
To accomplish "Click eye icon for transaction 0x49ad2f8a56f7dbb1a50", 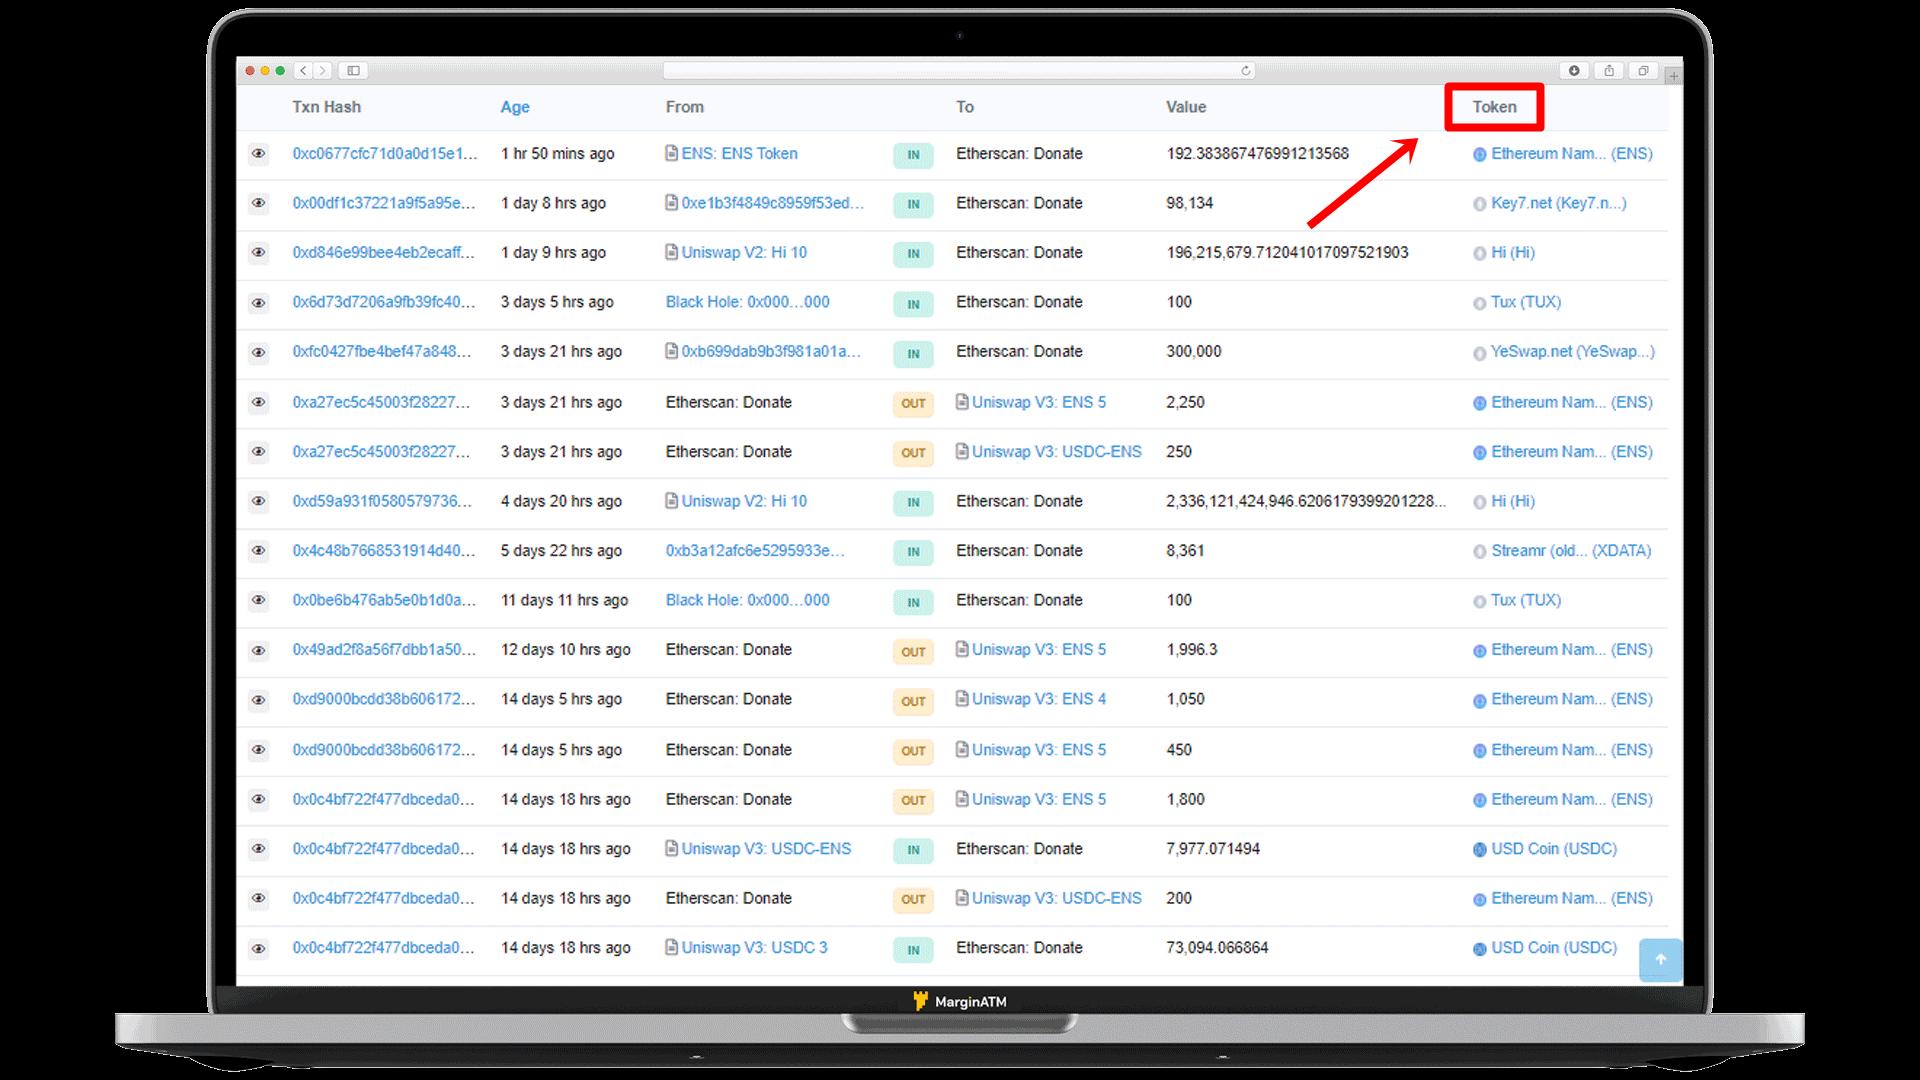I will pos(258,650).
